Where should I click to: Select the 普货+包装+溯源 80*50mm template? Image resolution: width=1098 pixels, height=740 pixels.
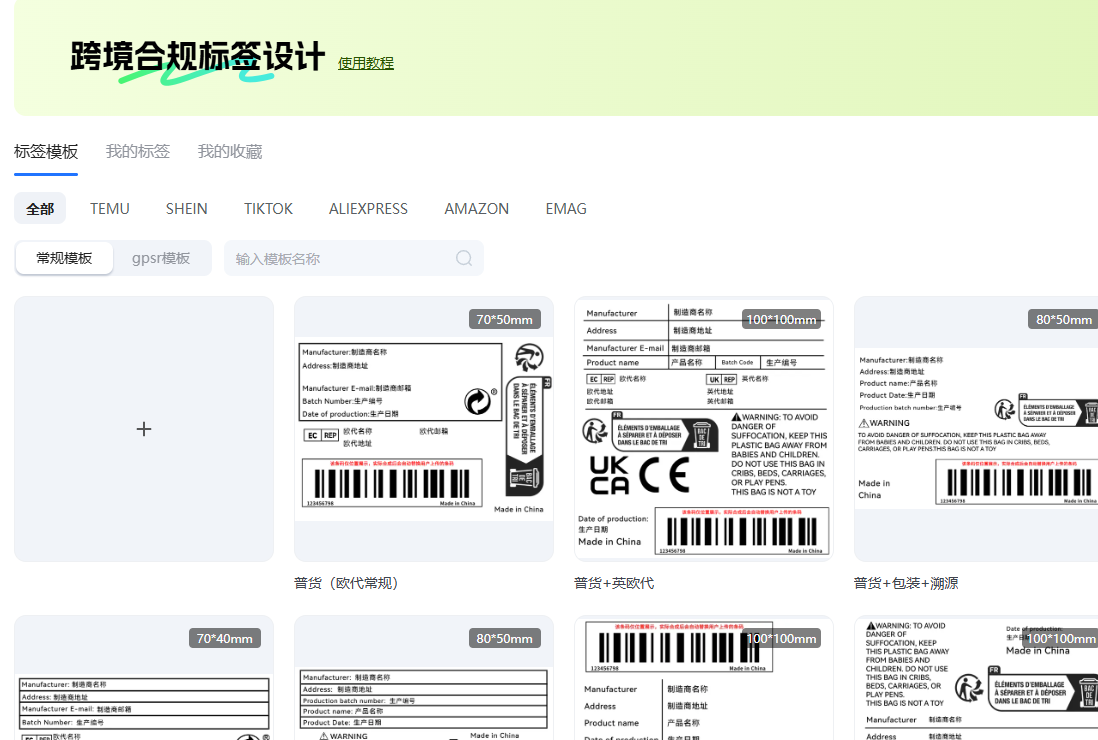tap(975, 429)
